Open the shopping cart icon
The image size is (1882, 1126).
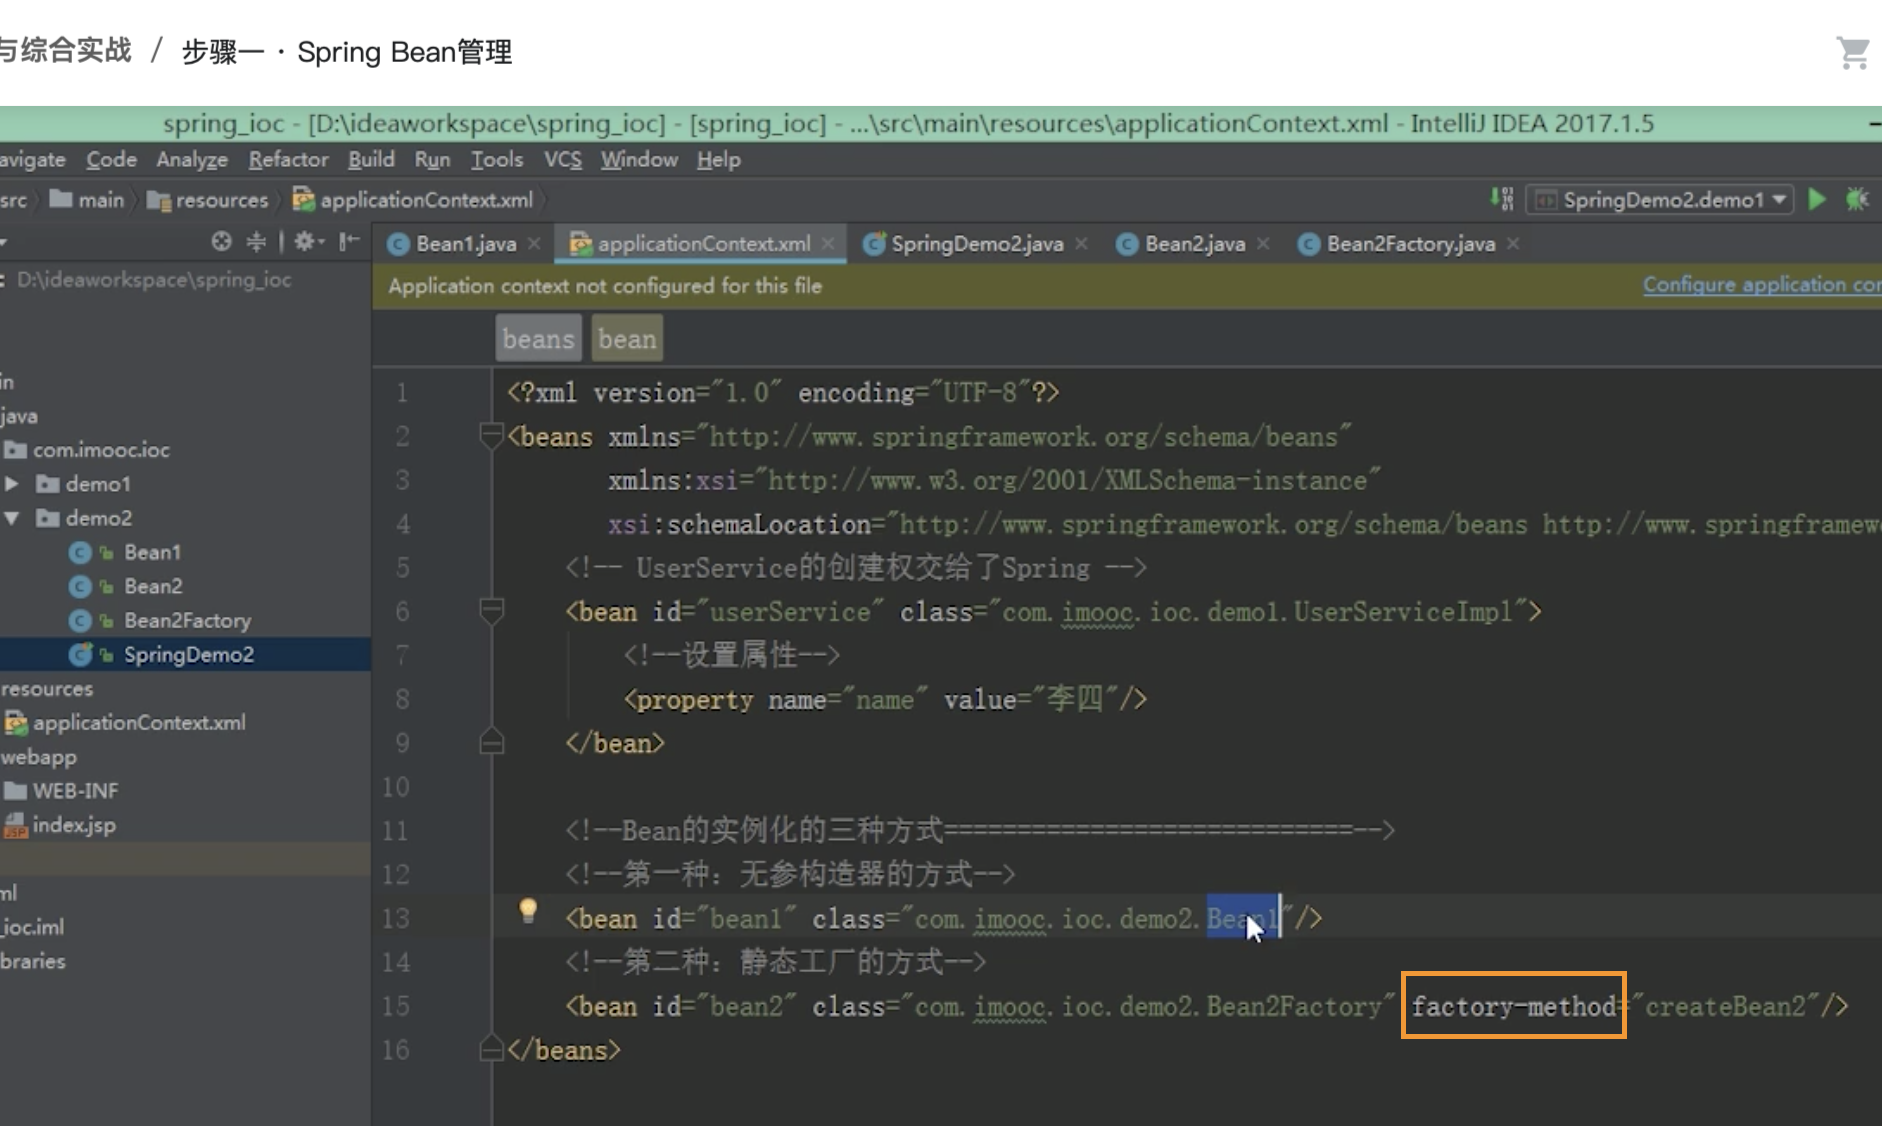pyautogui.click(x=1853, y=52)
